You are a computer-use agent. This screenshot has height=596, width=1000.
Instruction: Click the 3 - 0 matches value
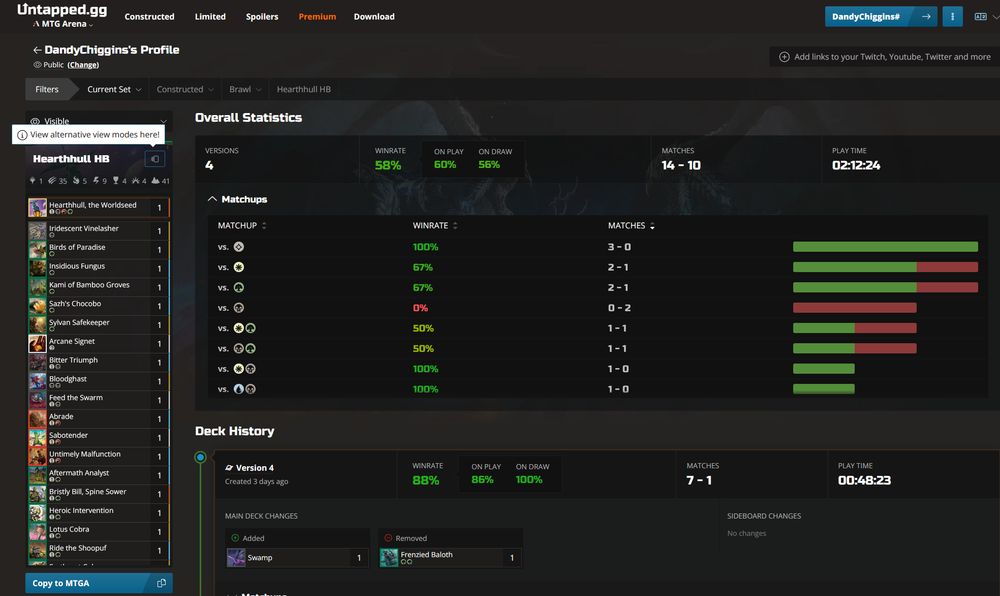pyautogui.click(x=619, y=247)
